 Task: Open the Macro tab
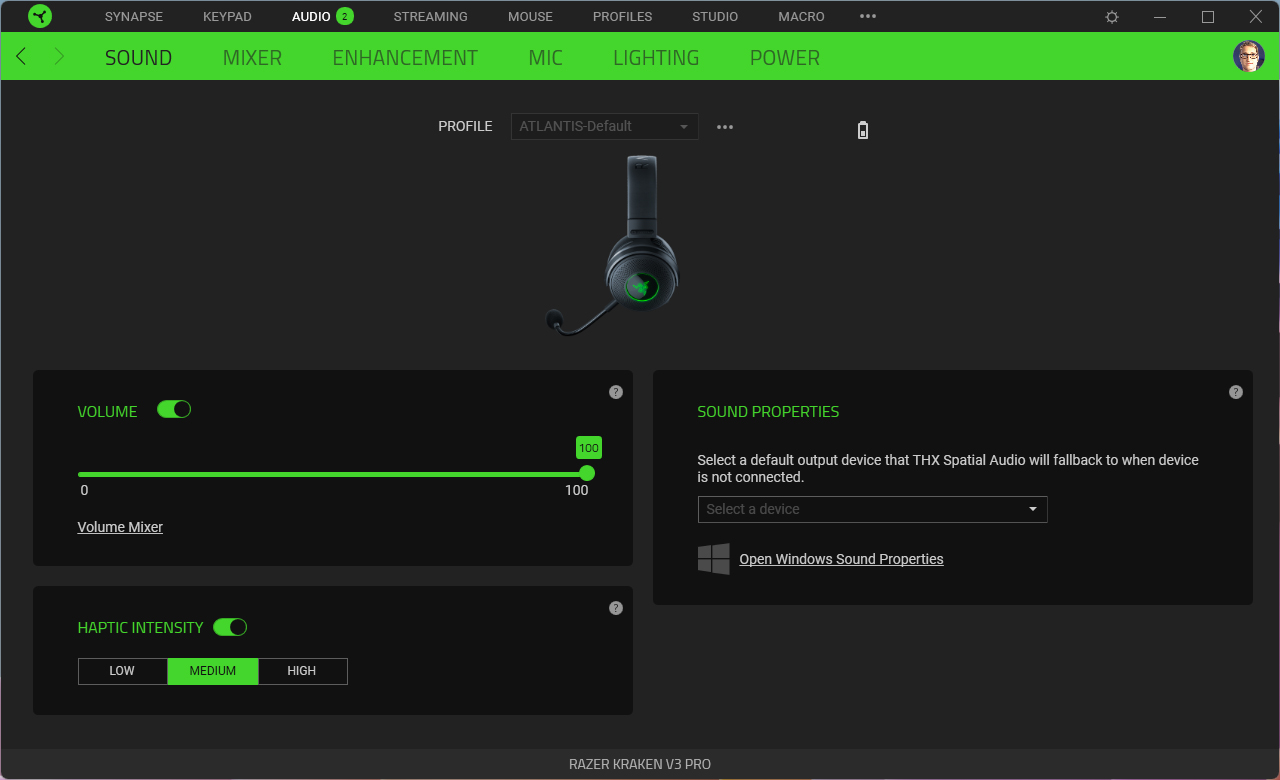[801, 17]
